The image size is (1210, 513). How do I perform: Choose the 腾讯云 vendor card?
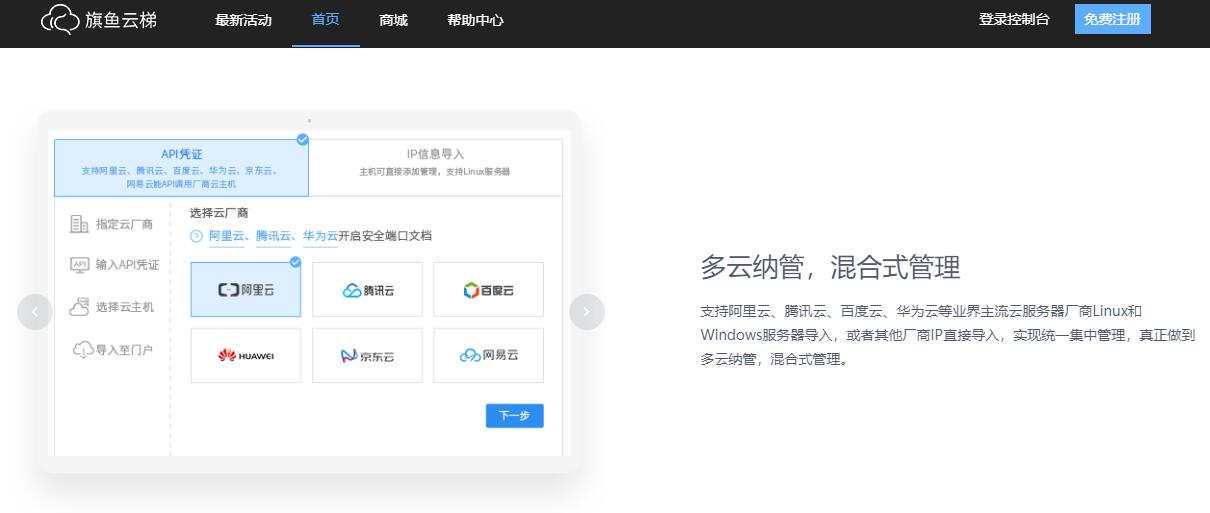(x=367, y=290)
